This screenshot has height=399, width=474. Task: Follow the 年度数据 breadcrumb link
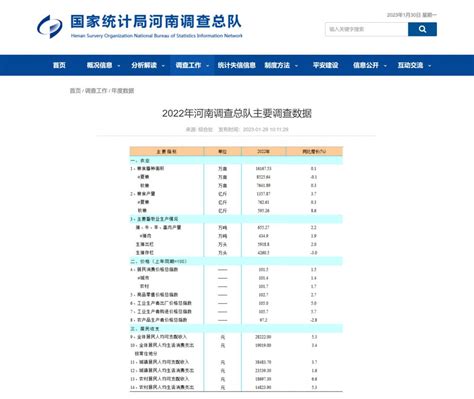tap(123, 91)
